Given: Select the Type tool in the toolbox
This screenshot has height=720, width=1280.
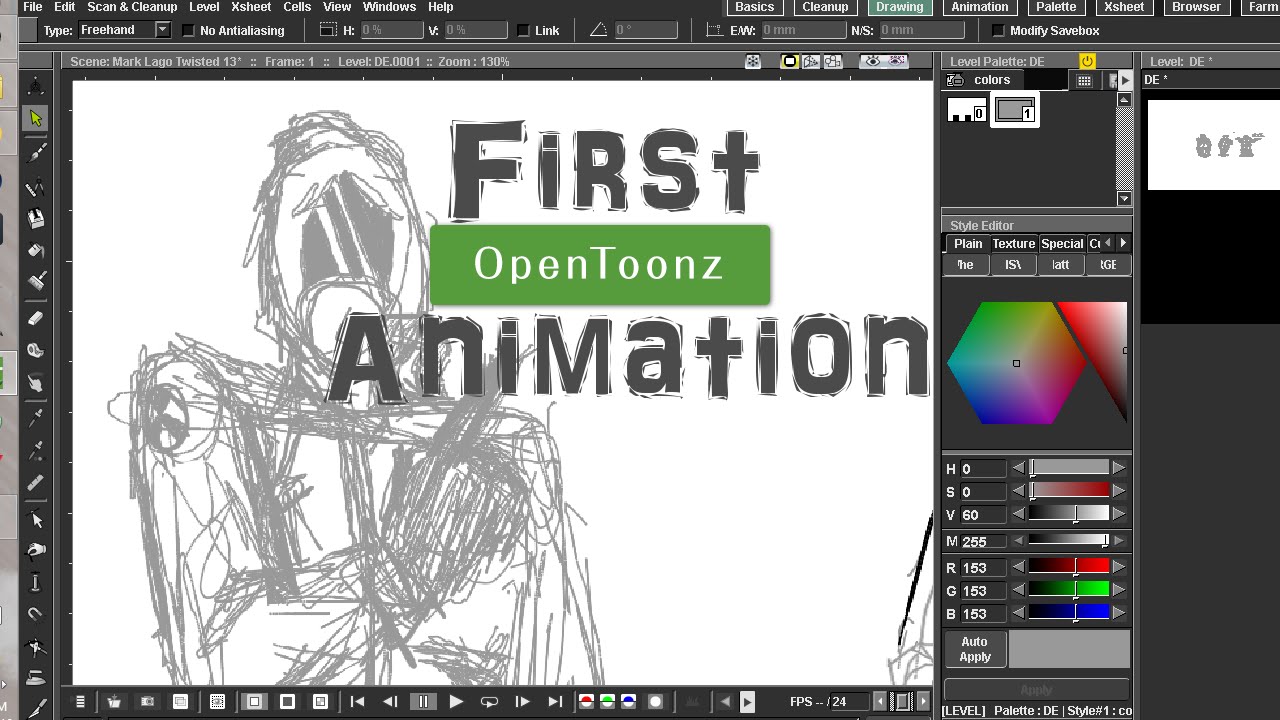Looking at the screenshot, I should tap(36, 218).
